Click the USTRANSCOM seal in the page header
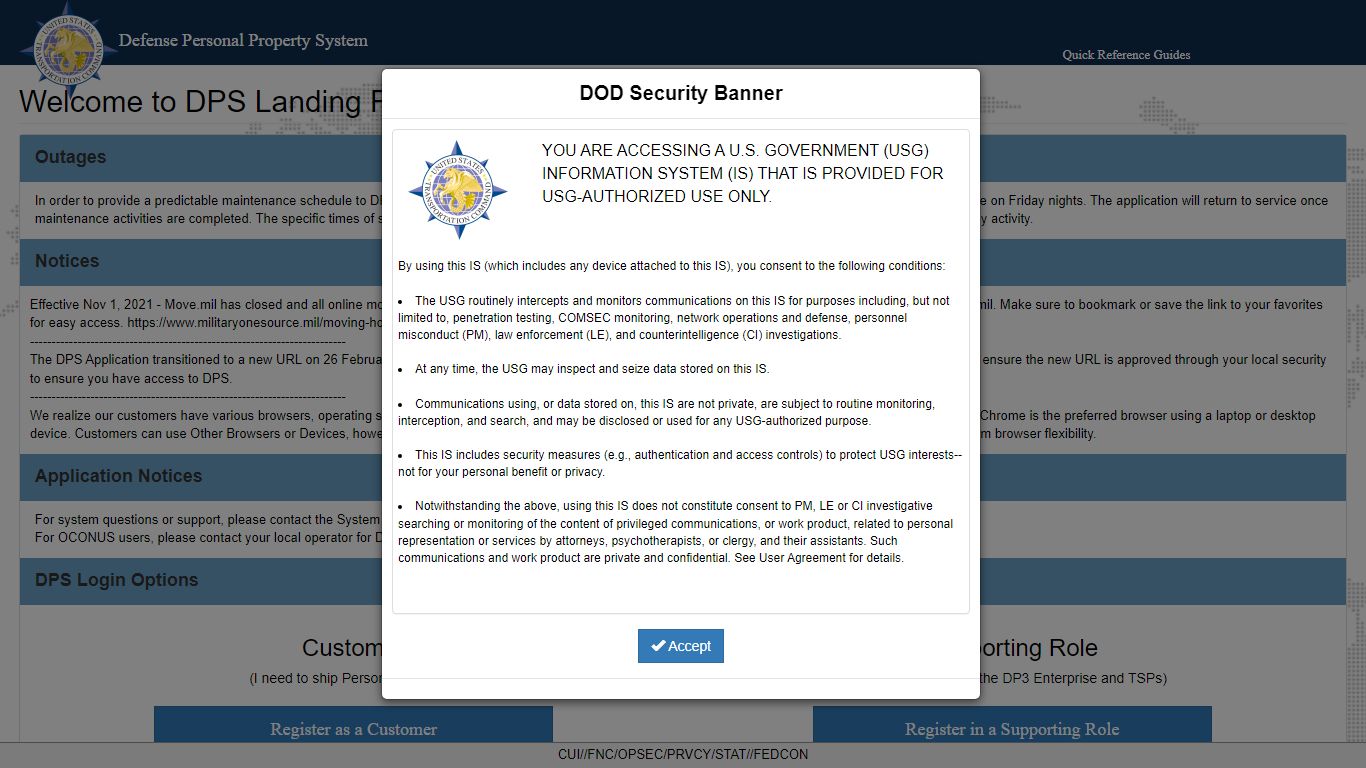Viewport: 1366px width, 768px height. [x=70, y=48]
